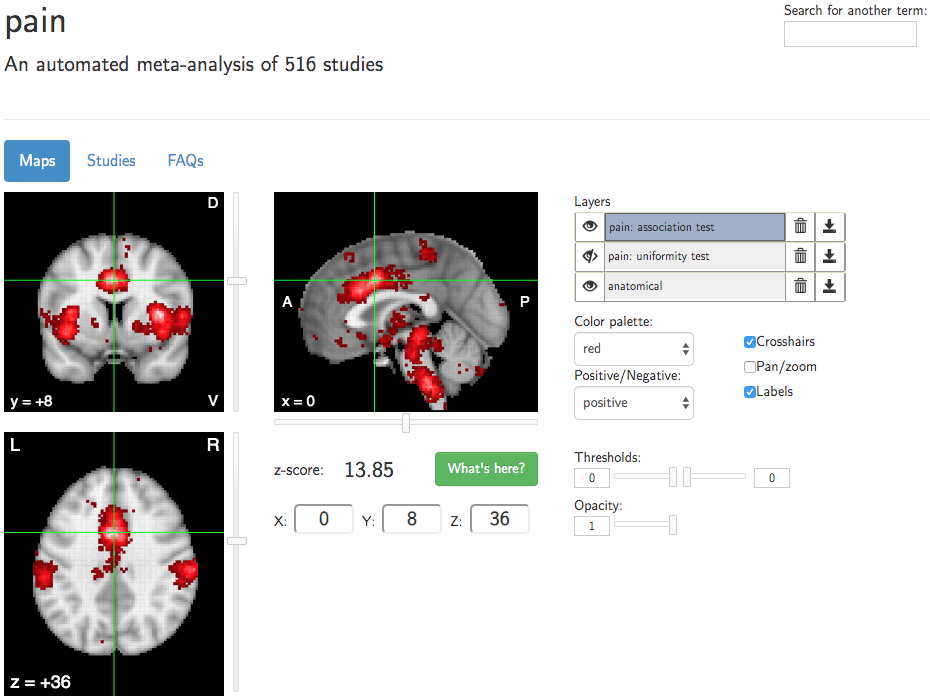Download the pain: association test map
The height and width of the screenshot is (700, 930).
click(x=830, y=227)
